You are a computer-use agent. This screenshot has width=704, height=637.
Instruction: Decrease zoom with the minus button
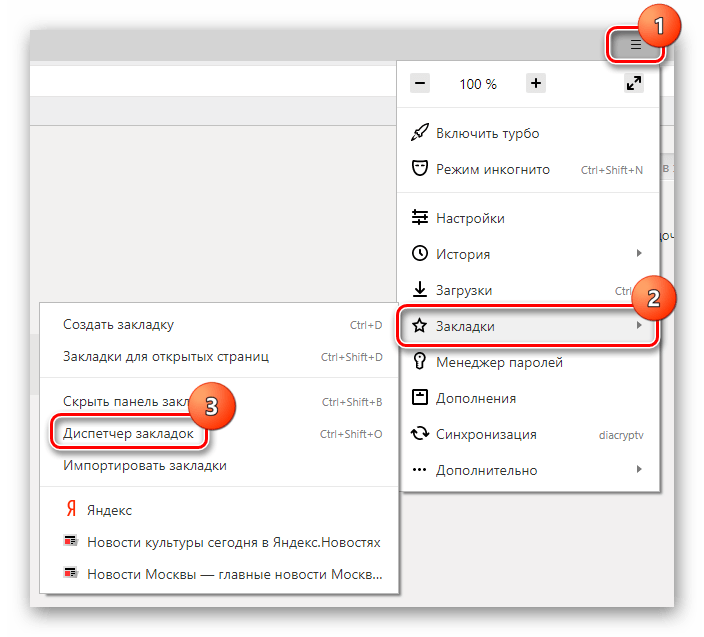pyautogui.click(x=420, y=83)
